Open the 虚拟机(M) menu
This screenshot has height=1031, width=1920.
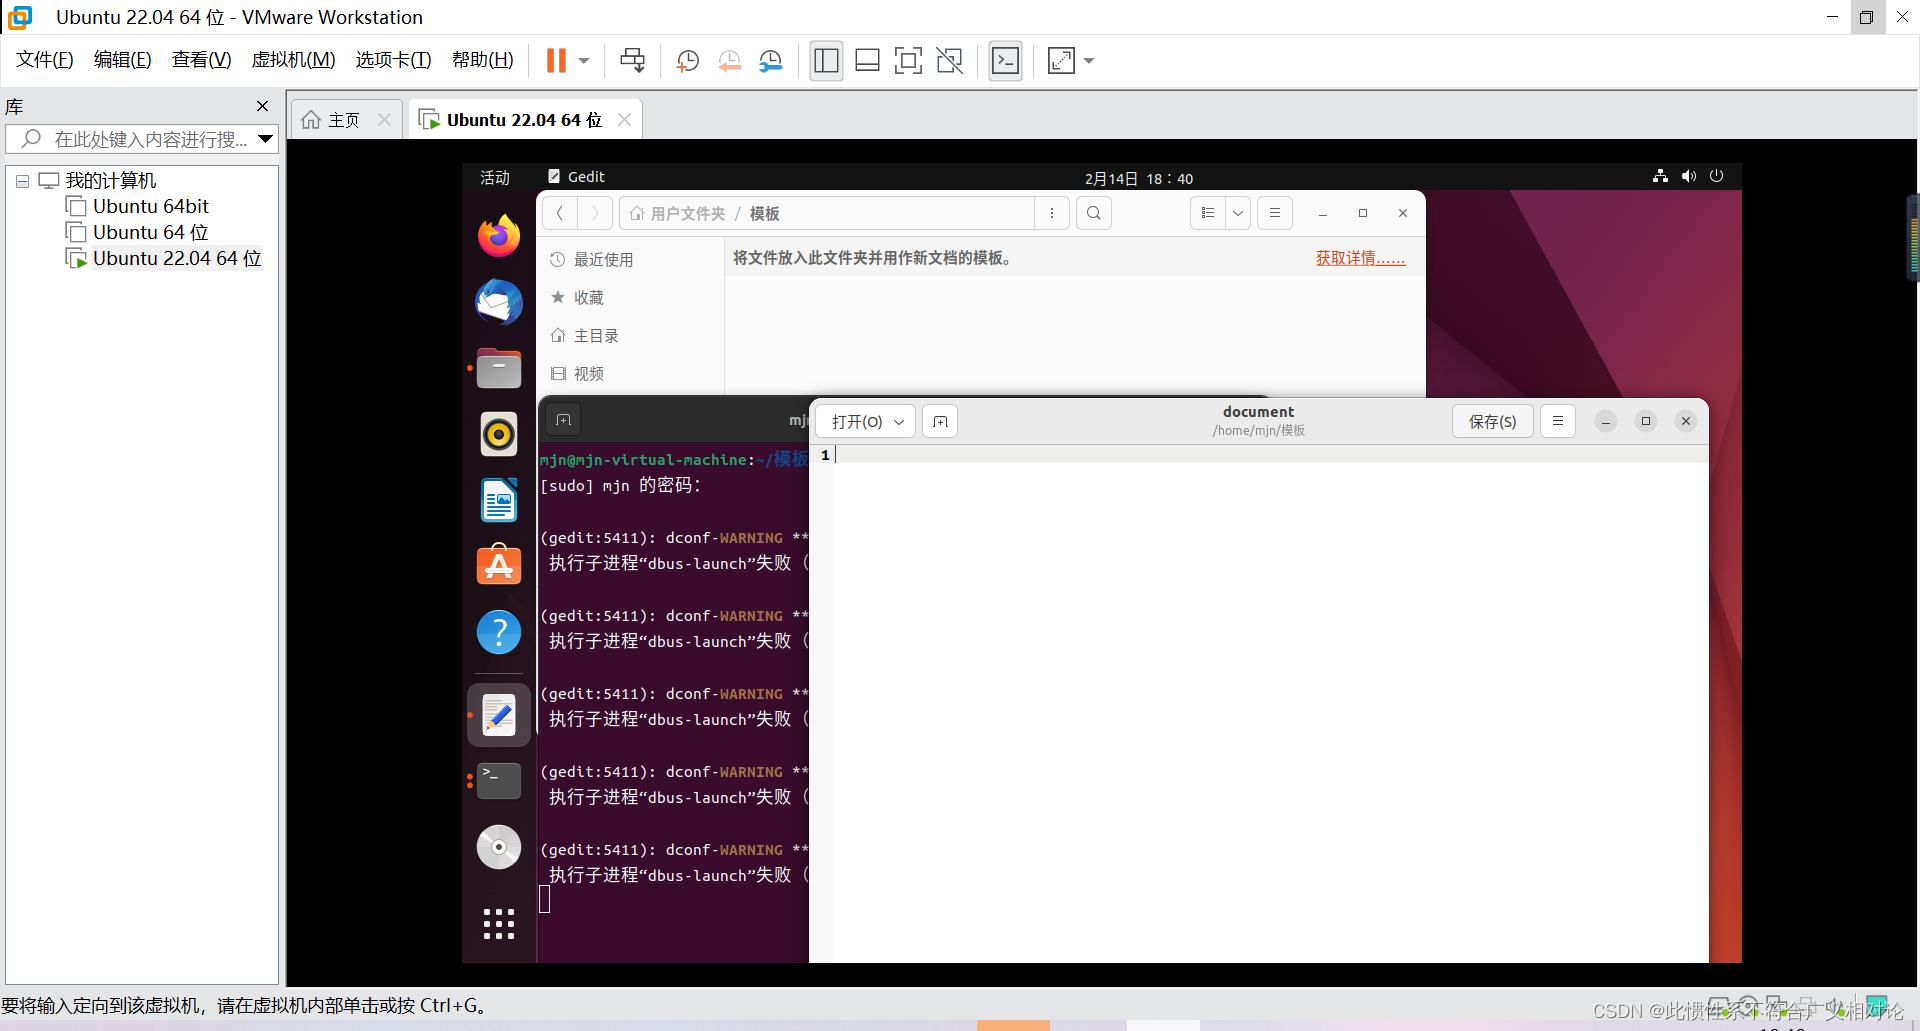tap(293, 60)
